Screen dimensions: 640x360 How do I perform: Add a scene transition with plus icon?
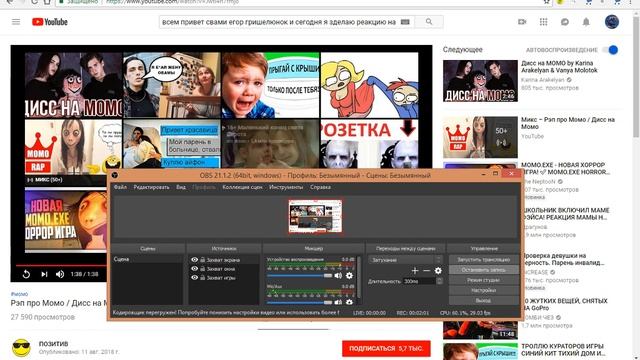pyautogui.click(x=415, y=271)
